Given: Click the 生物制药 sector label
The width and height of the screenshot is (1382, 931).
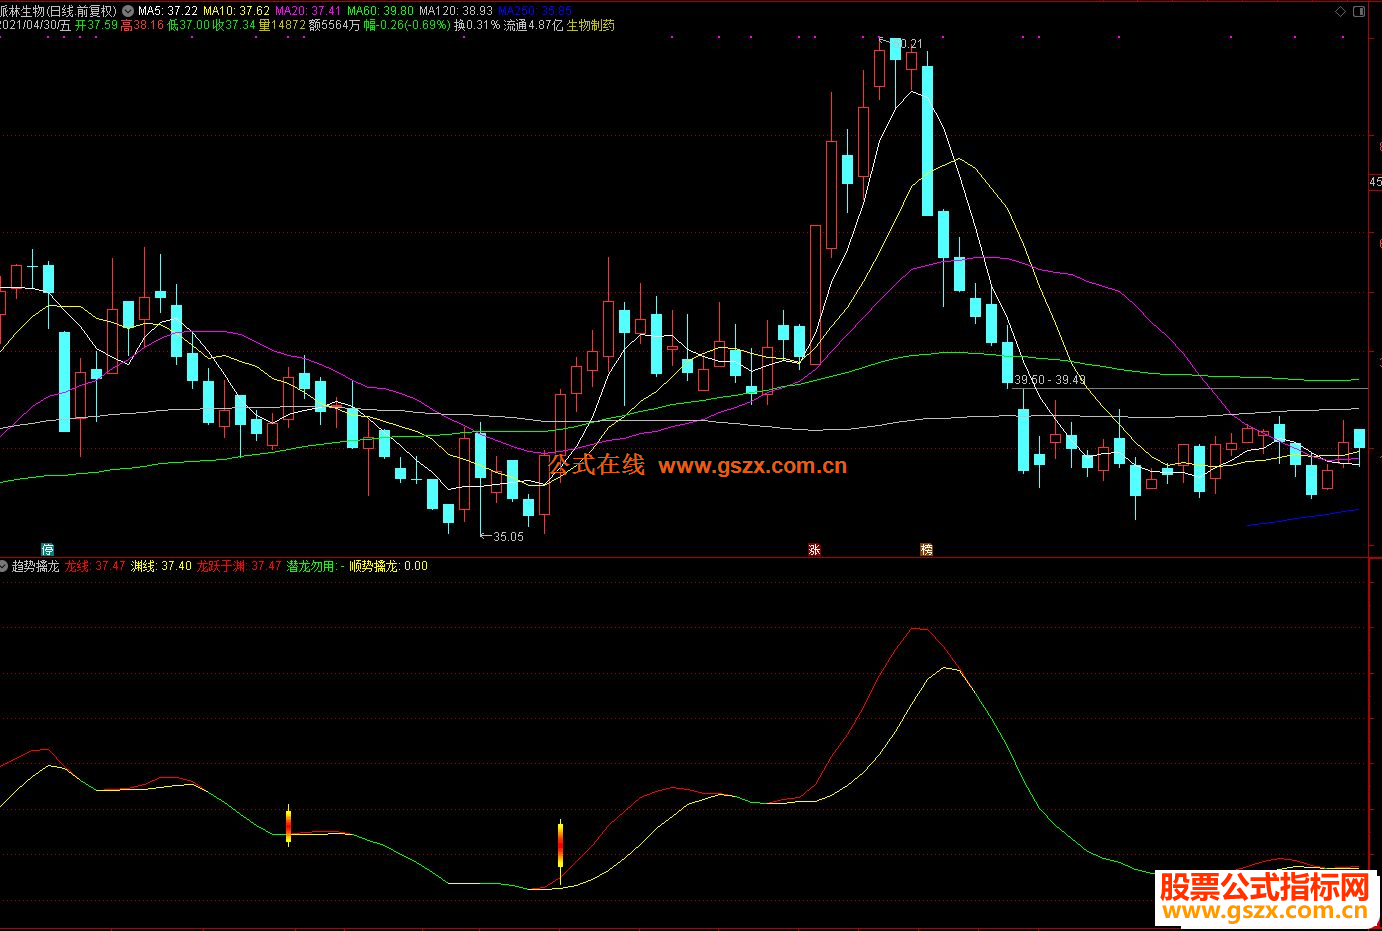Looking at the screenshot, I should (x=591, y=25).
